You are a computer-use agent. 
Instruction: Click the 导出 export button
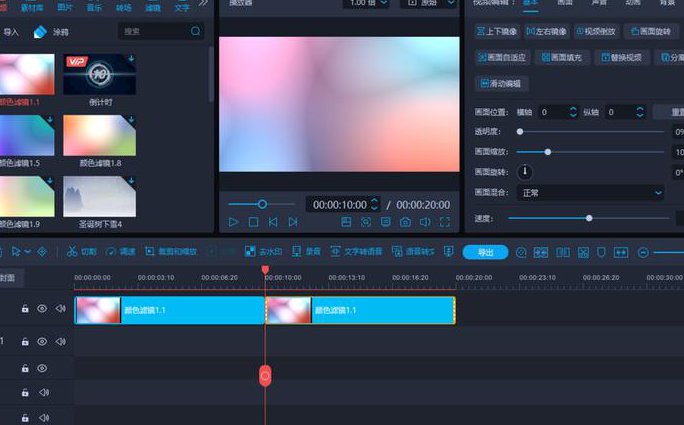[x=486, y=252]
